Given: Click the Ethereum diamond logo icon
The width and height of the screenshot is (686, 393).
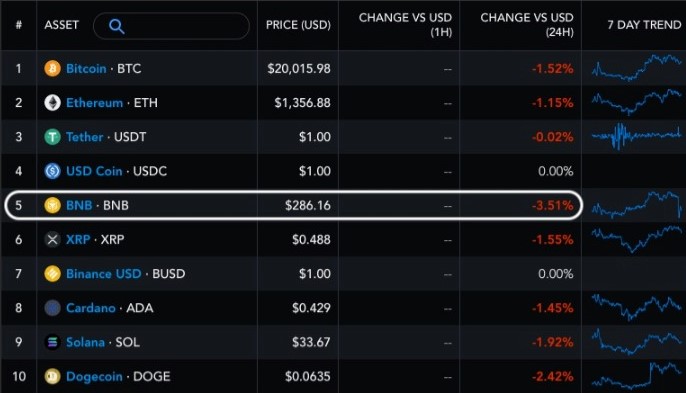Looking at the screenshot, I should pyautogui.click(x=52, y=103).
